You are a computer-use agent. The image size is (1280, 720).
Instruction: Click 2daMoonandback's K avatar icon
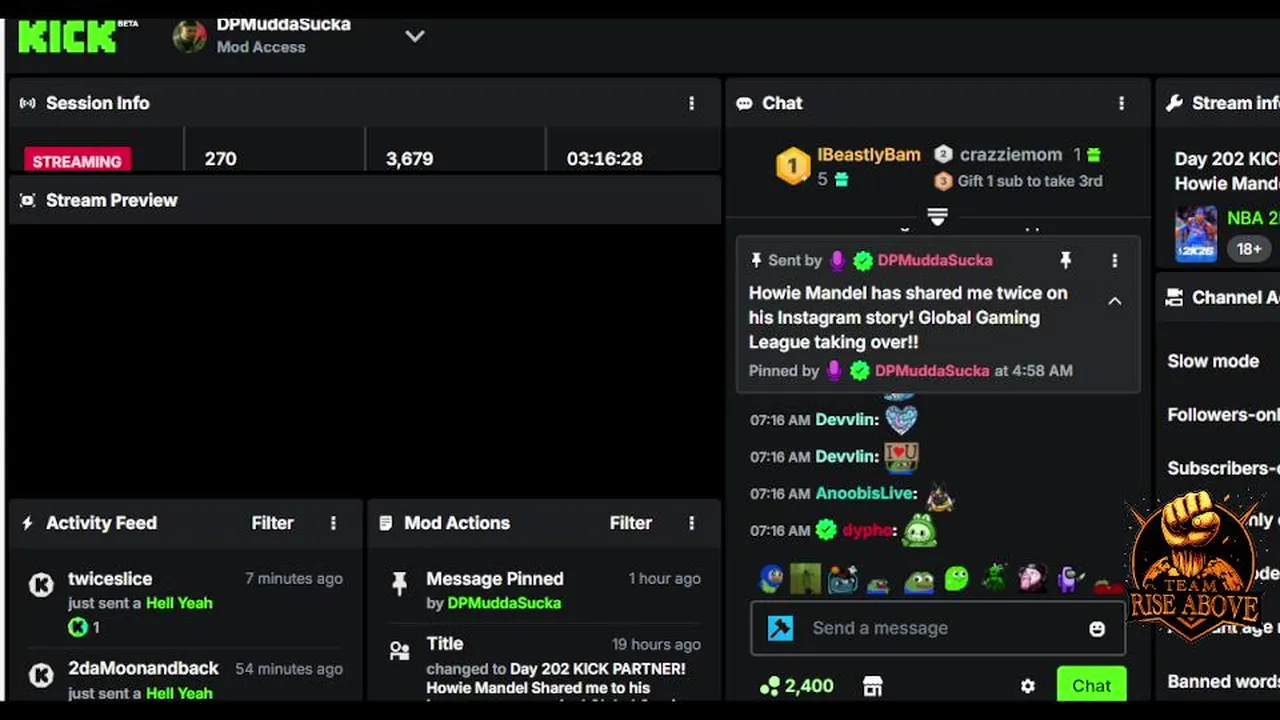[x=41, y=675]
